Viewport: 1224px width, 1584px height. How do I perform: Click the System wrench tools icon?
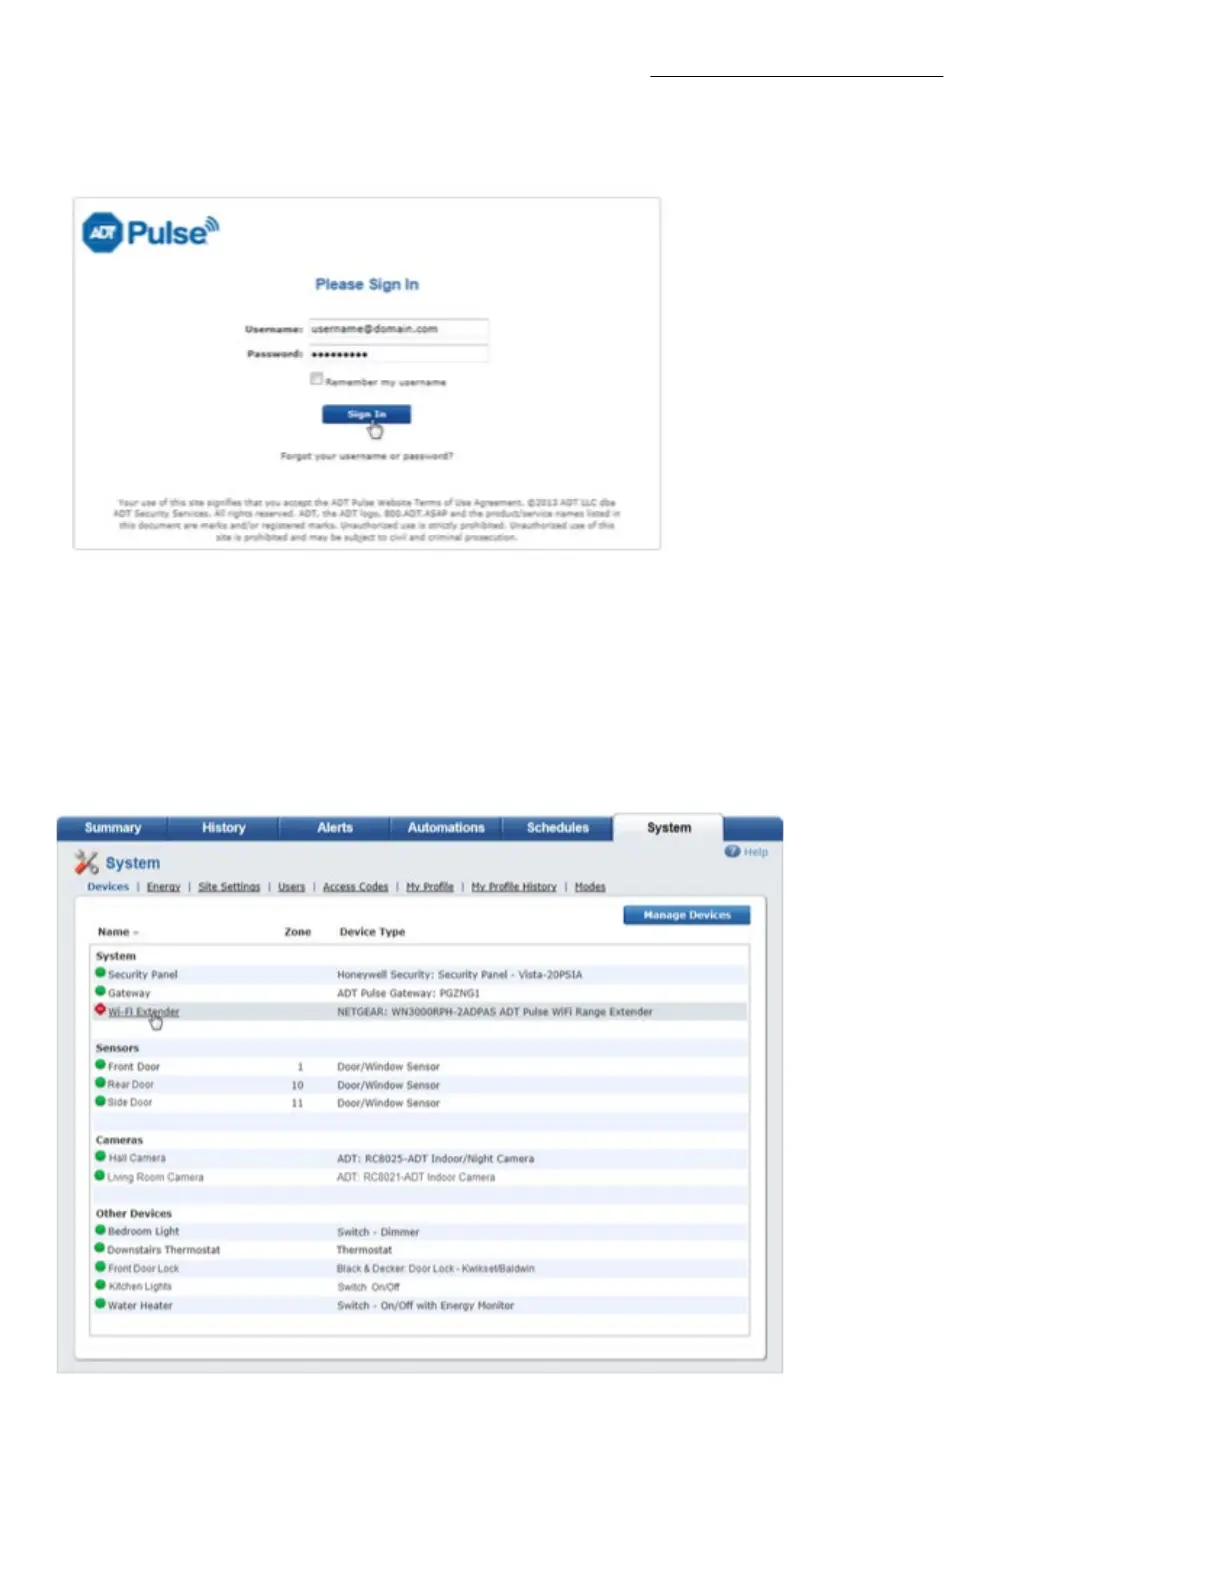pyautogui.click(x=86, y=862)
